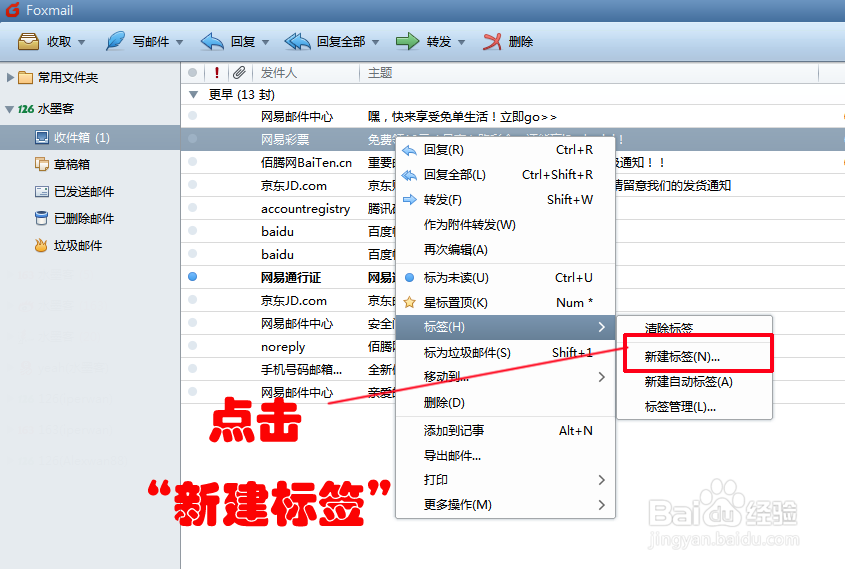This screenshot has width=845, height=569.
Task: Click the attachment paperclip column header icon
Action: pos(239,72)
